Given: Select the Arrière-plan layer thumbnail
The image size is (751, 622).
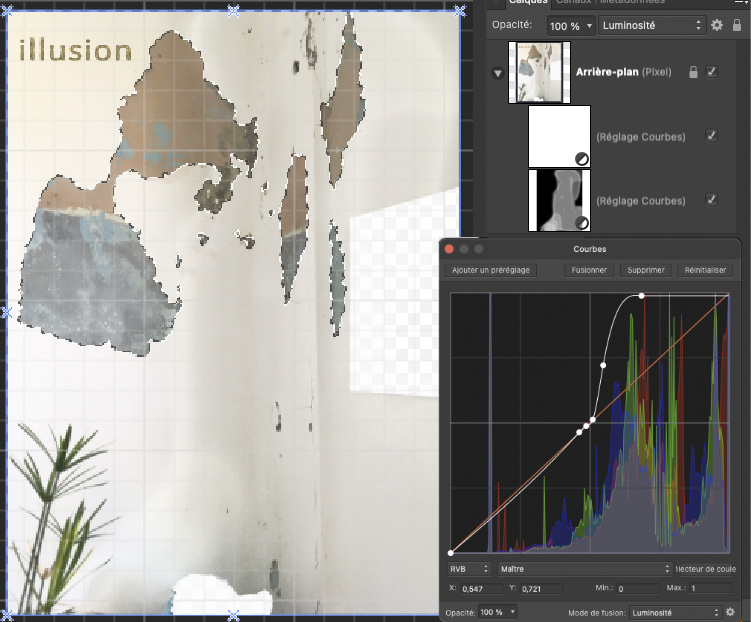Looking at the screenshot, I should click(539, 72).
